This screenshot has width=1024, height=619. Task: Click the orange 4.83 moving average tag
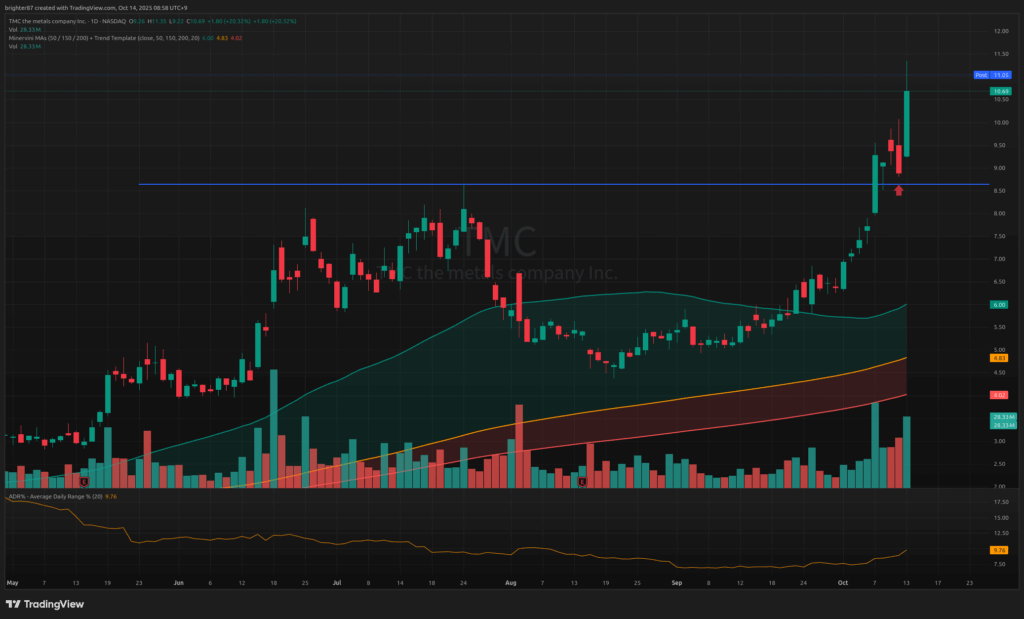pyautogui.click(x=998, y=357)
